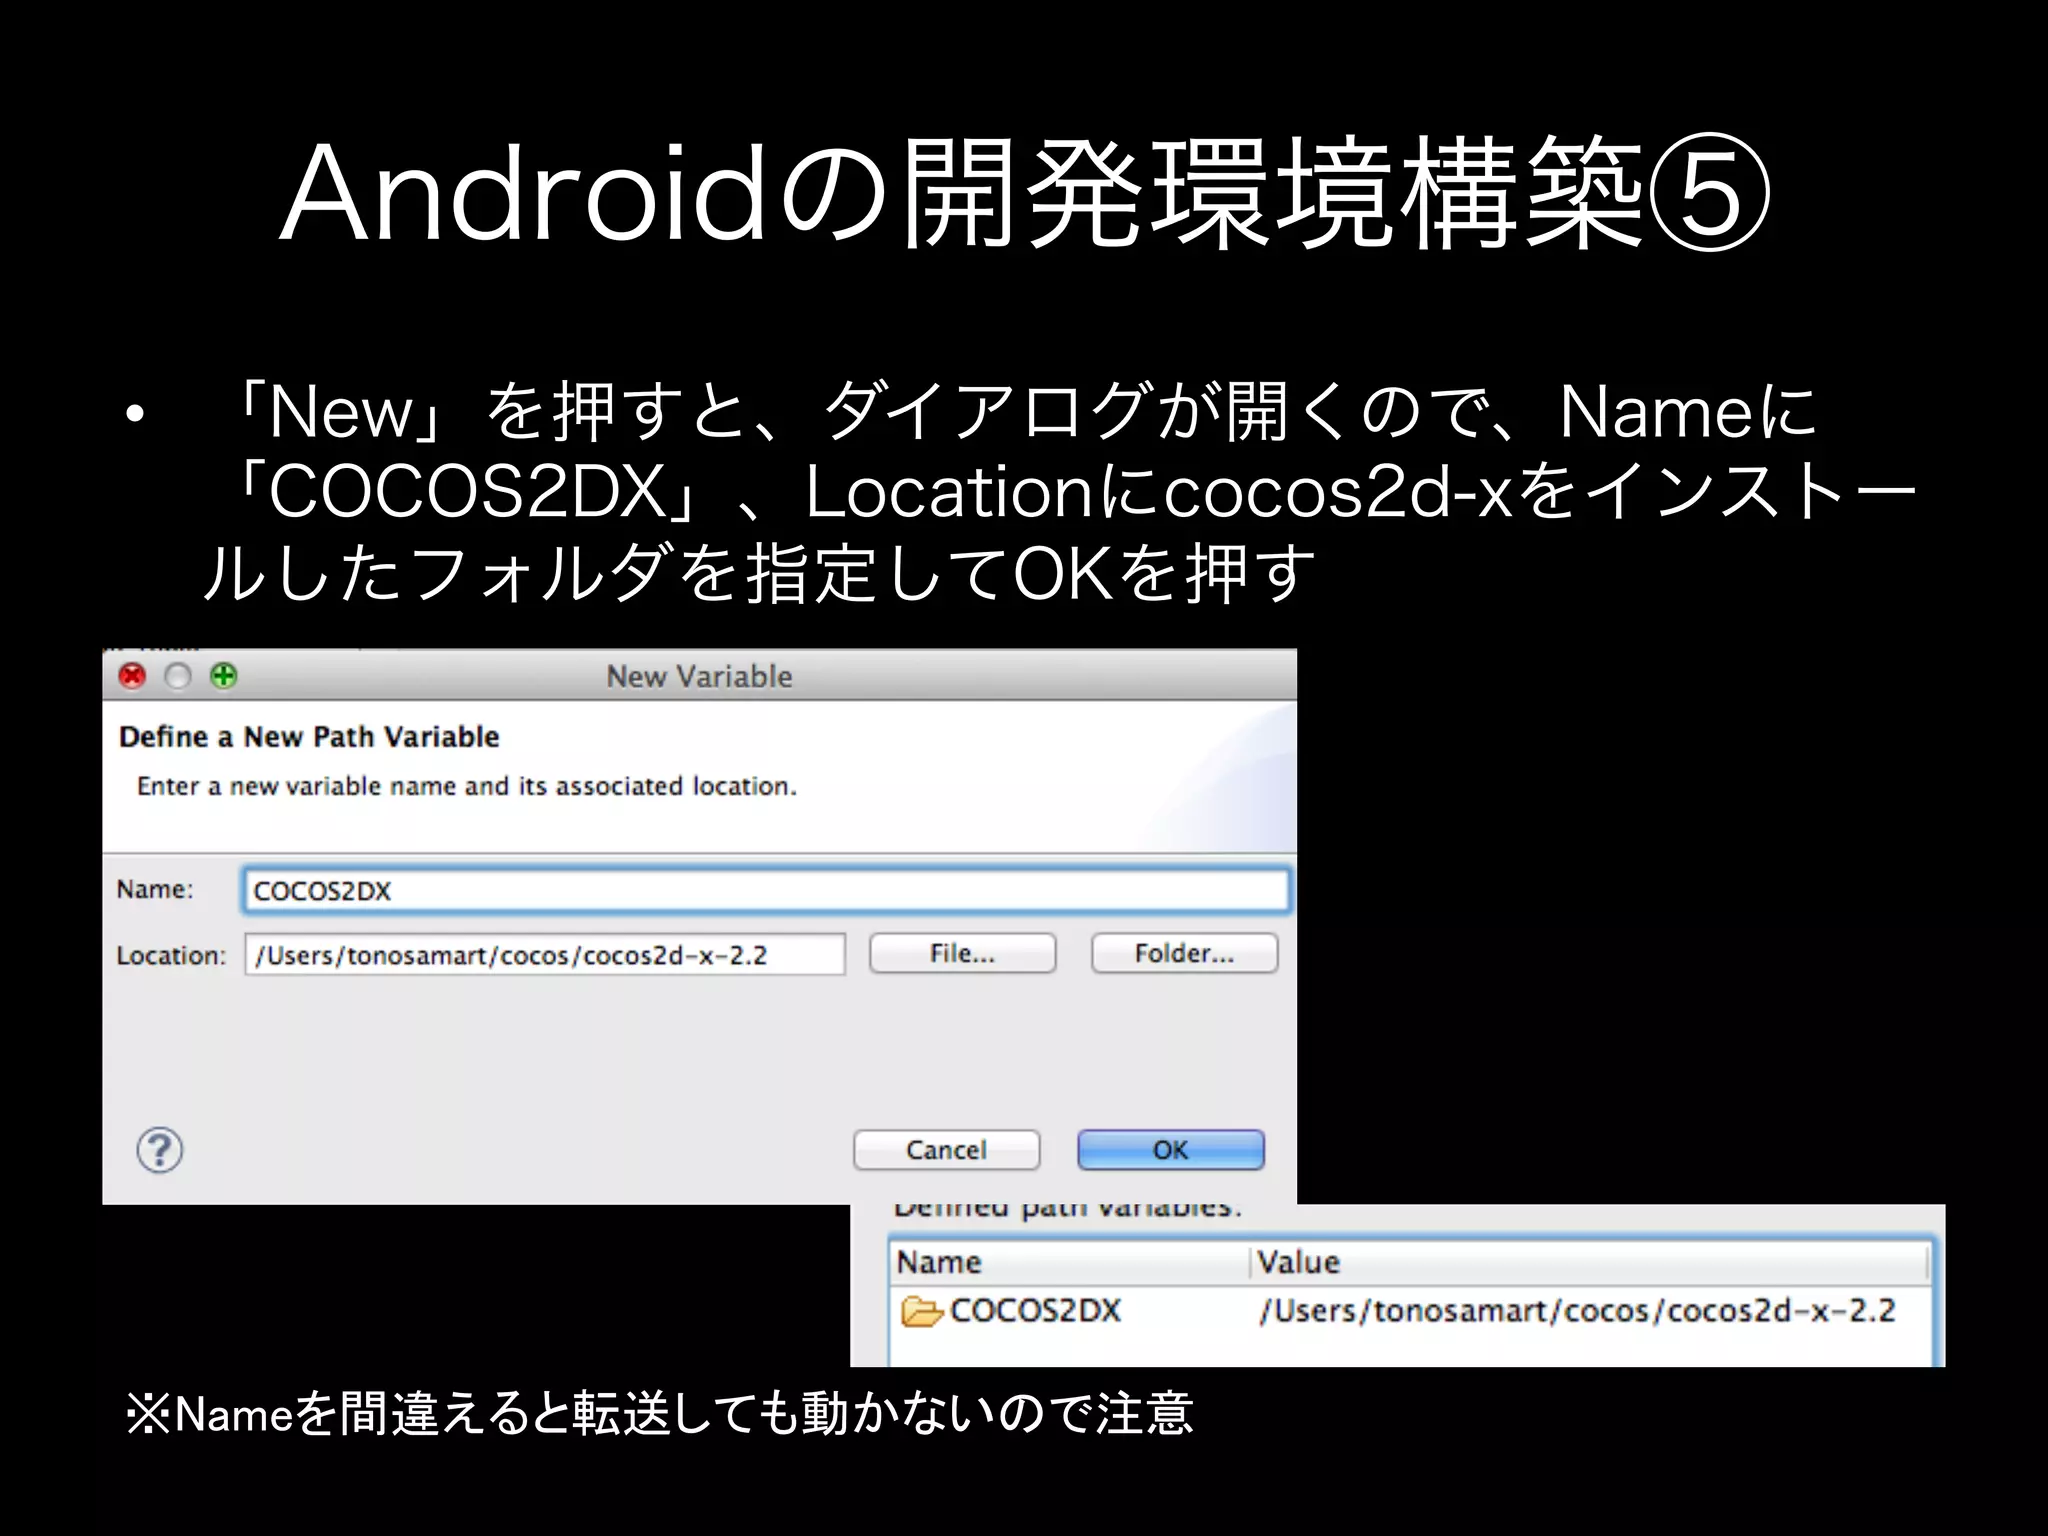Viewport: 2048px width, 1536px height.
Task: Click the 'Enter a new variable name' description text
Action: tap(467, 786)
